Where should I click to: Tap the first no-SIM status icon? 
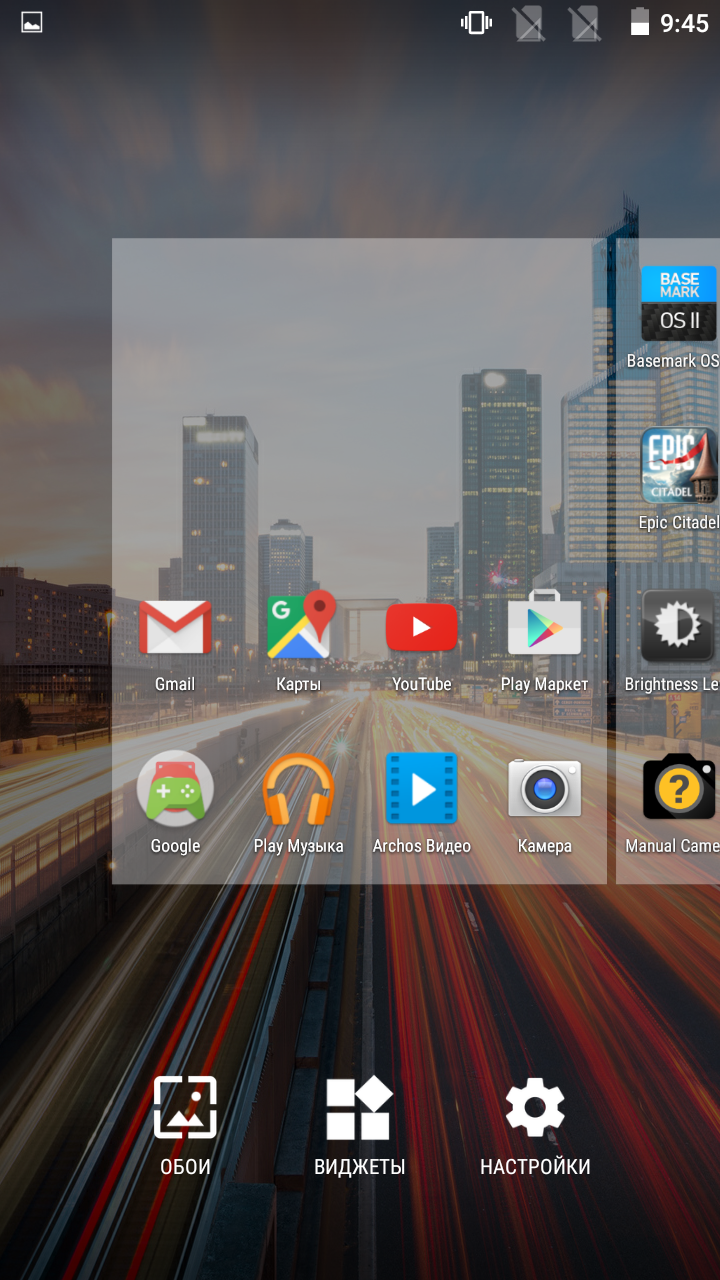tap(530, 22)
